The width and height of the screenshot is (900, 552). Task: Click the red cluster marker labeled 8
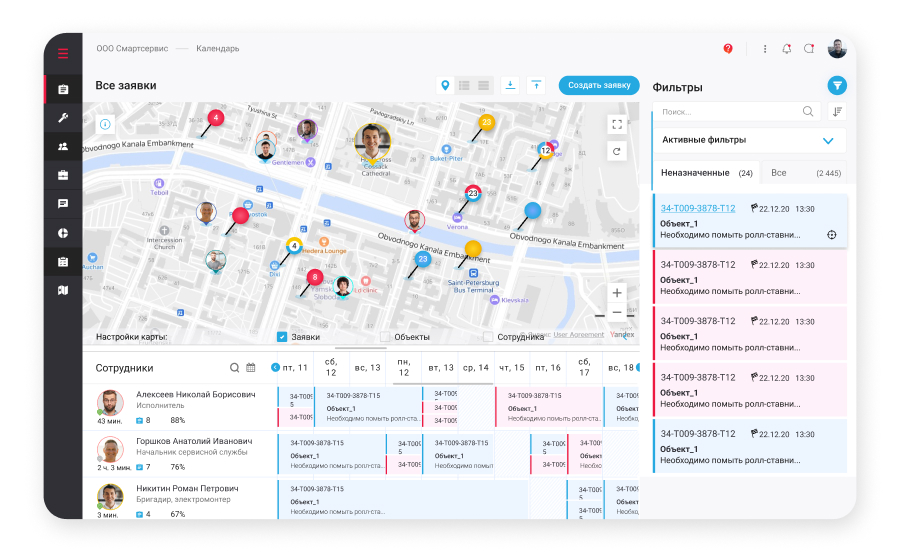click(x=315, y=278)
